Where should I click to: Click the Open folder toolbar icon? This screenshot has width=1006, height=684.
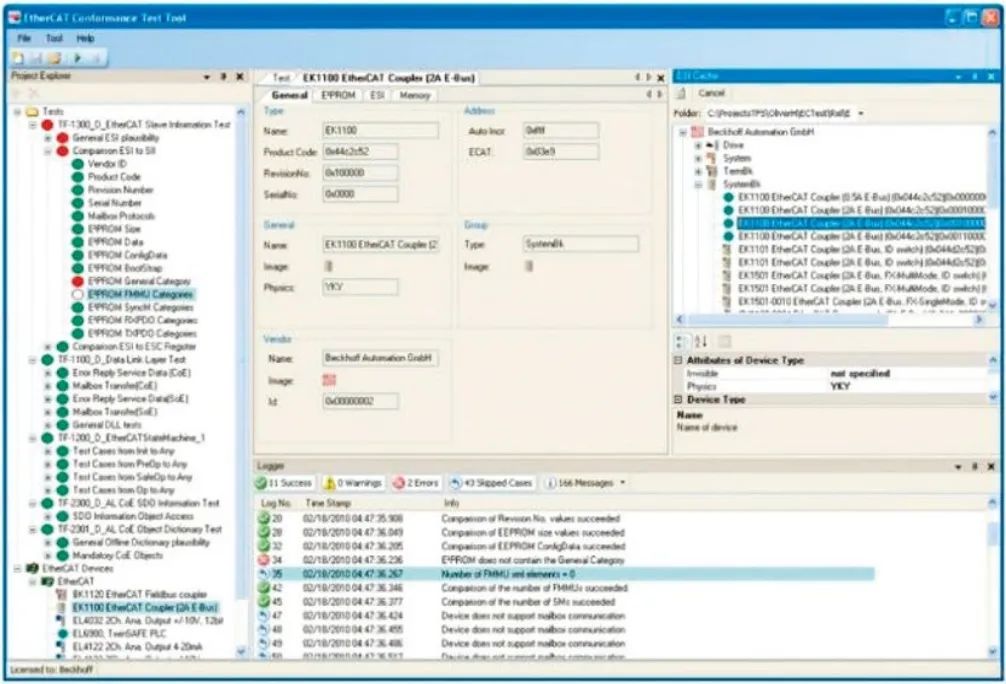54,58
